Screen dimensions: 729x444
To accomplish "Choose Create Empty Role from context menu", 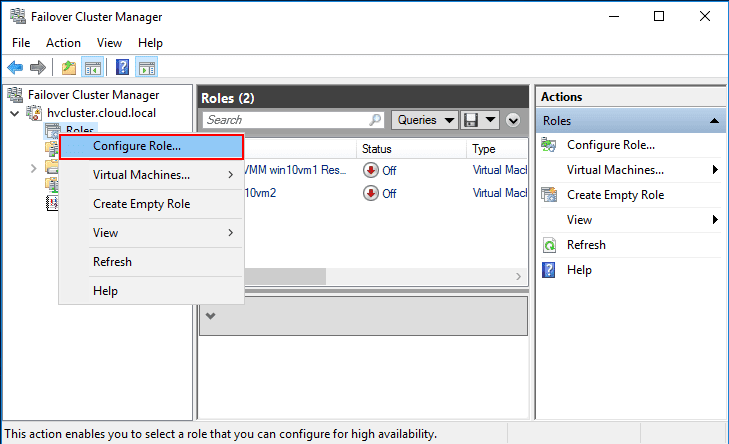I will pos(141,204).
